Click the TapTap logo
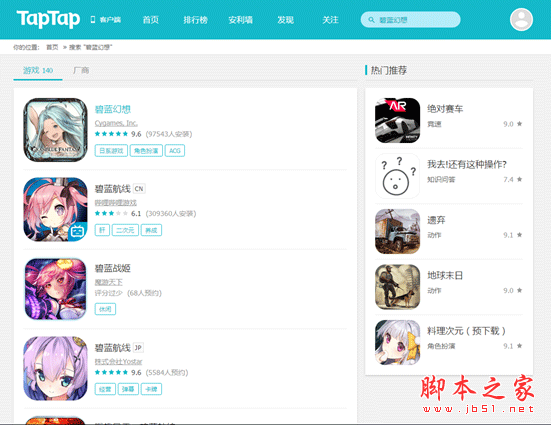Viewport: 551px width, 425px height. pos(48,19)
